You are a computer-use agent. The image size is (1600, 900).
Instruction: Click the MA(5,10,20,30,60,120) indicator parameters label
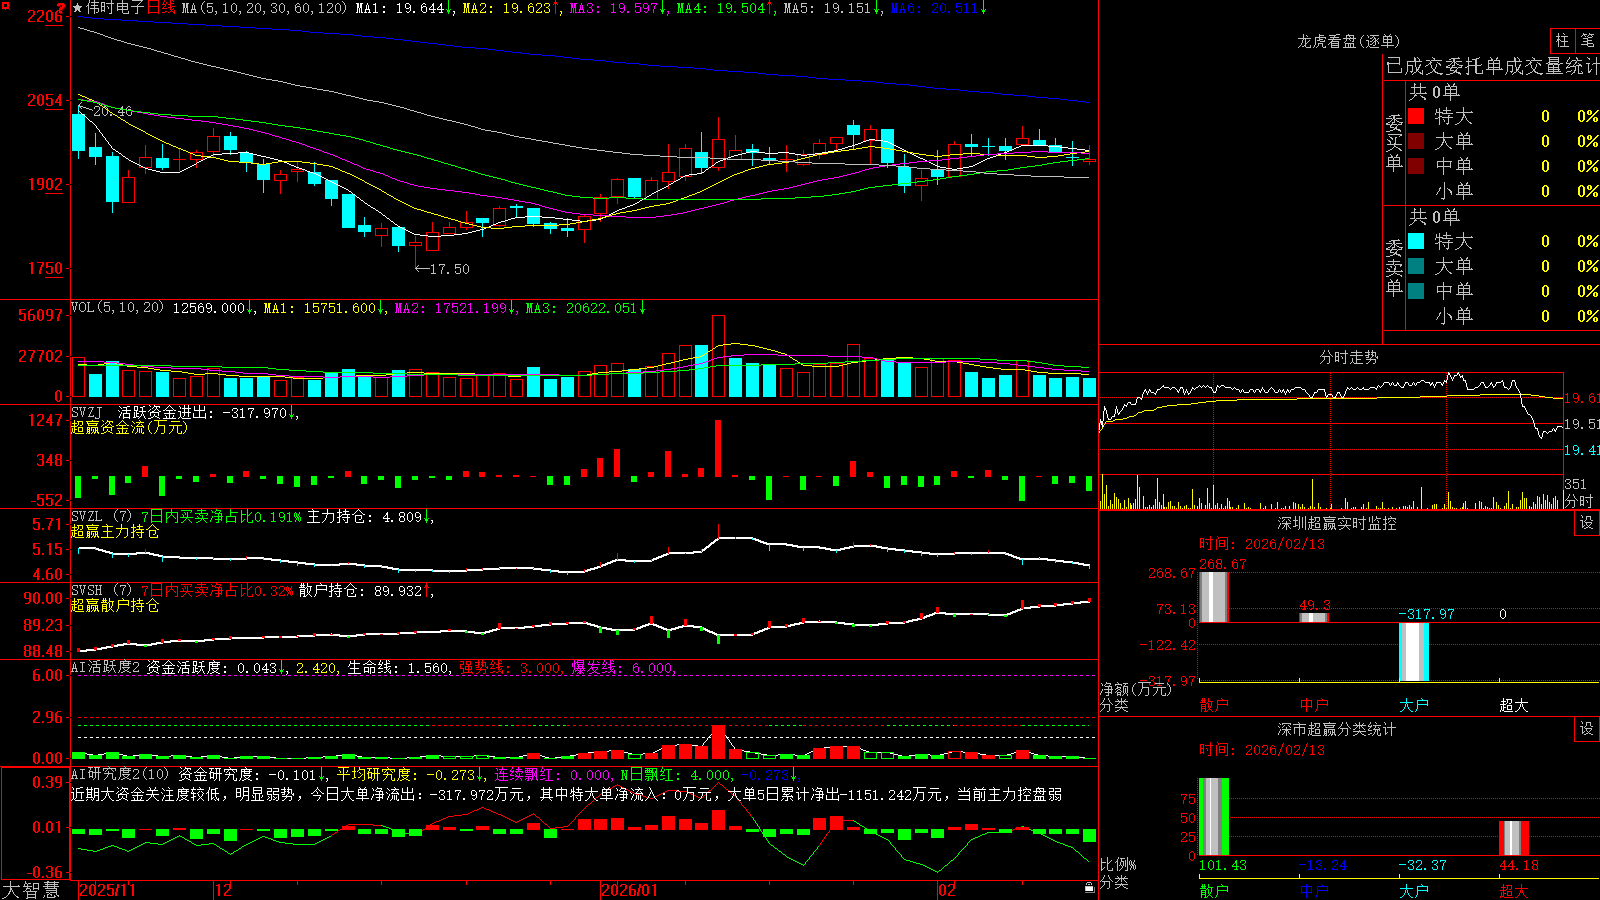[265, 8]
